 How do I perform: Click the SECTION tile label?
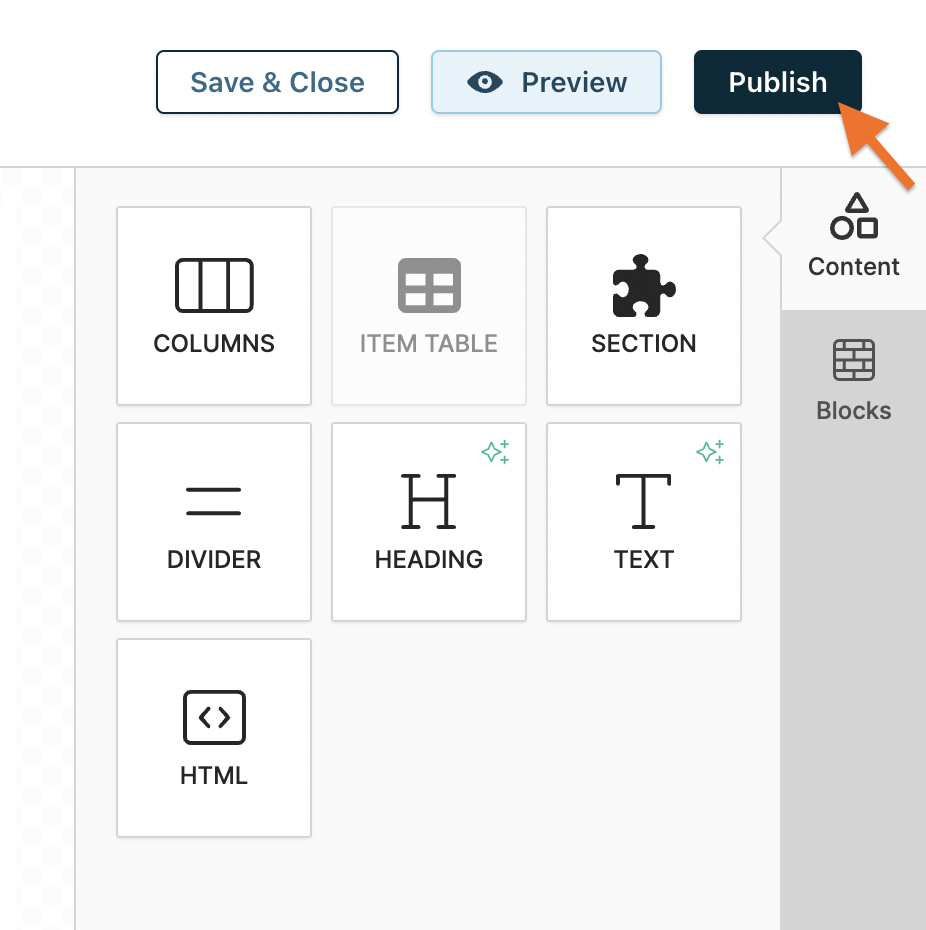click(x=643, y=343)
